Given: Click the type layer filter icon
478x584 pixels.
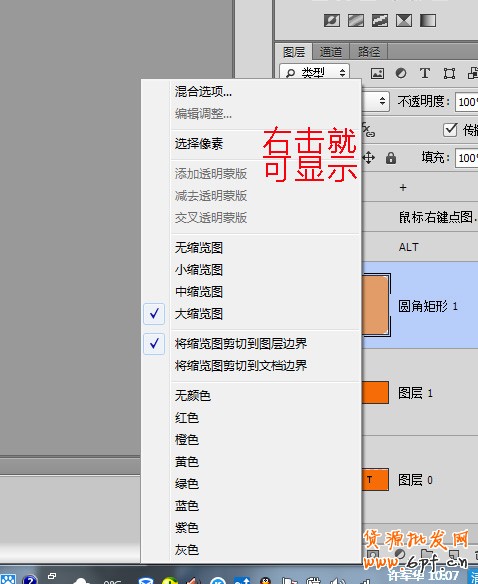Looking at the screenshot, I should 425,73.
